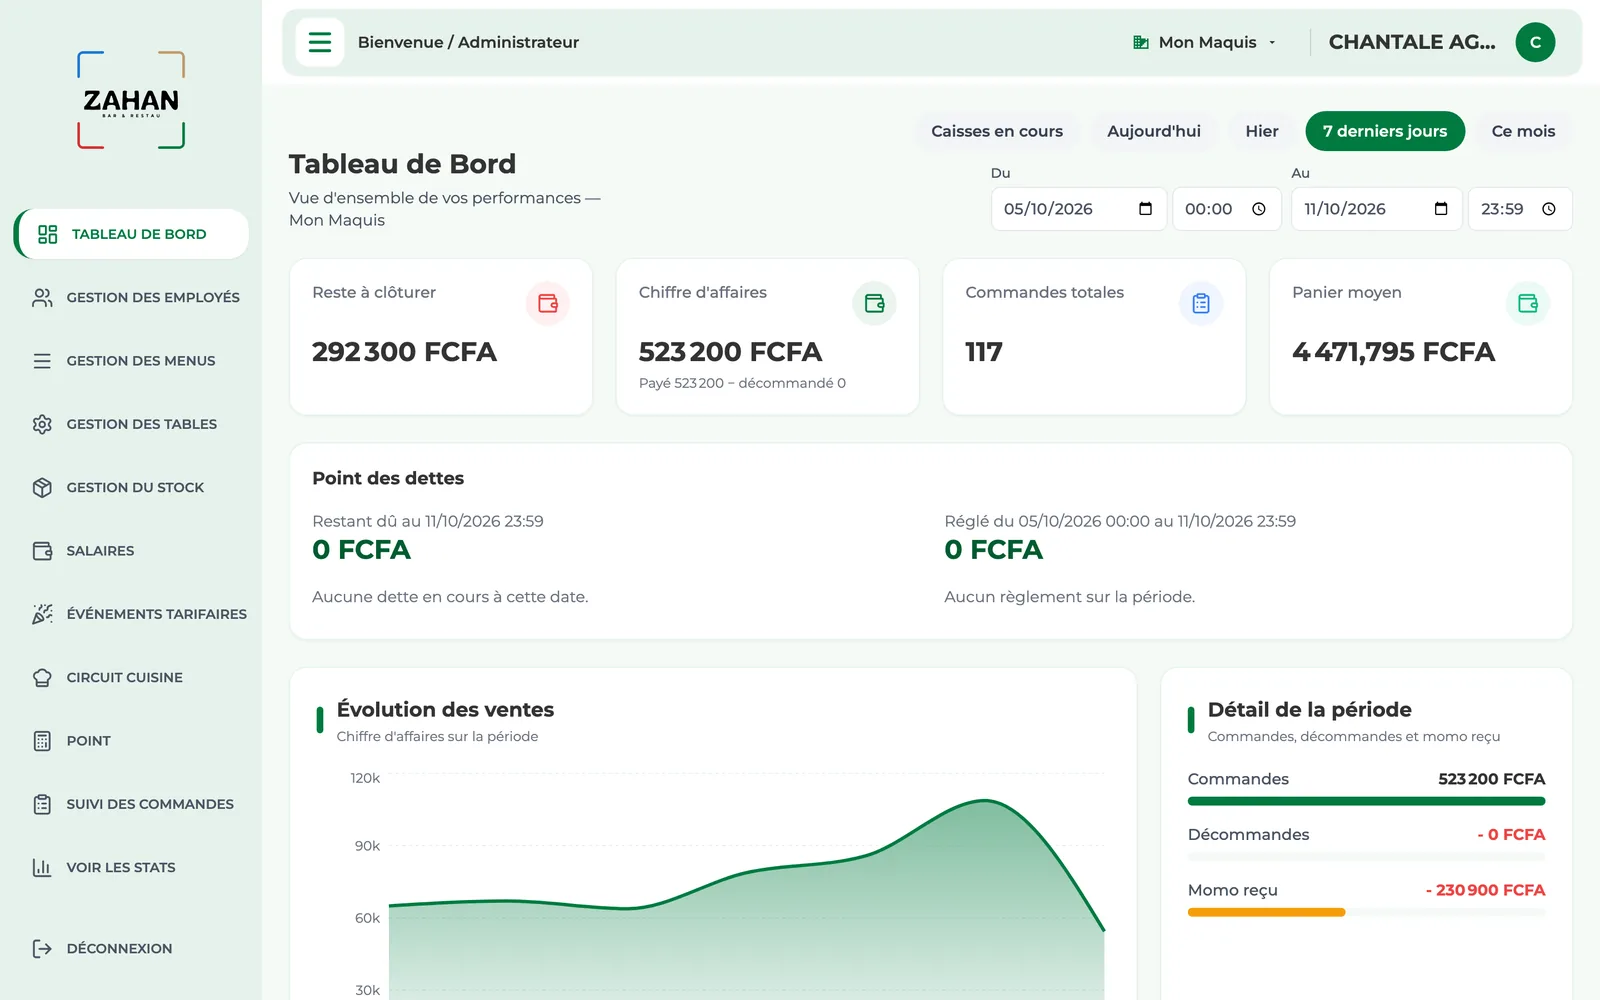Click the blue clipboard icon in Commandes totales
Viewport: 1600px width, 1000px height.
pyautogui.click(x=1201, y=303)
